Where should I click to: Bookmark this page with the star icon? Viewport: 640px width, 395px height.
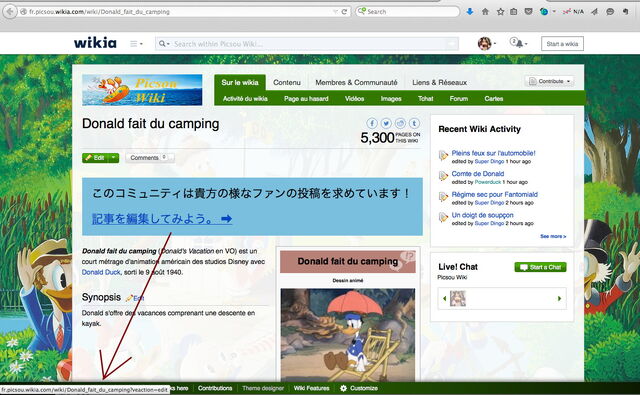[x=500, y=11]
